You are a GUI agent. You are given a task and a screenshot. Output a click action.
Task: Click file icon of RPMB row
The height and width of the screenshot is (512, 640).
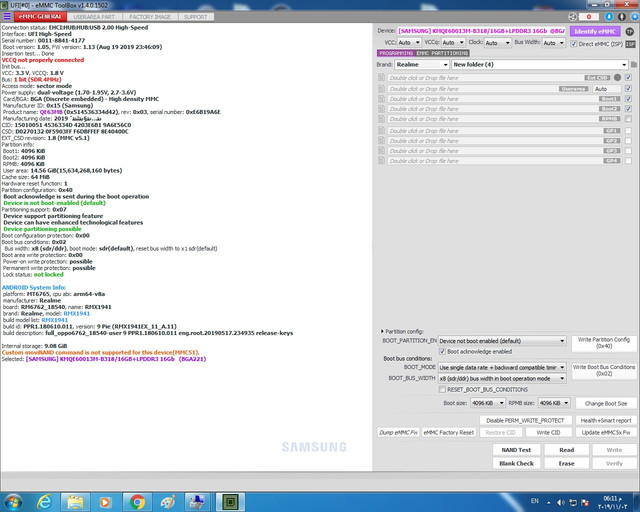coord(381,119)
